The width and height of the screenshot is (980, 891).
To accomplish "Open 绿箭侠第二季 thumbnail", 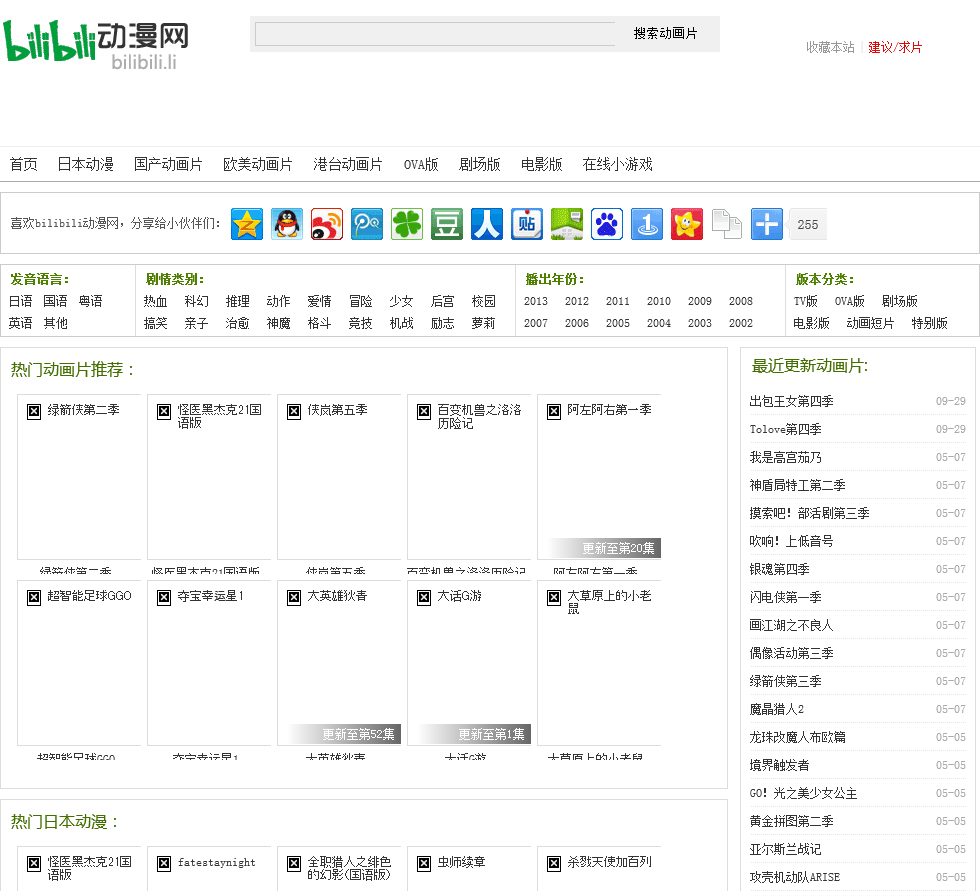I will click(79, 477).
